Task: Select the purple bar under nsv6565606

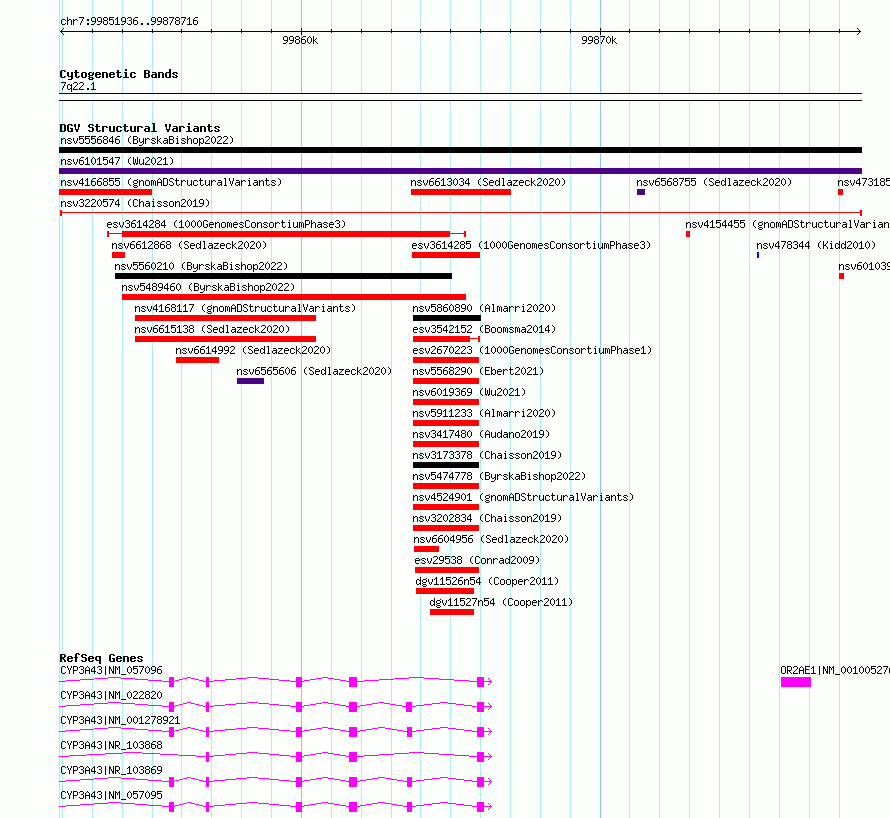Action: pos(250,381)
